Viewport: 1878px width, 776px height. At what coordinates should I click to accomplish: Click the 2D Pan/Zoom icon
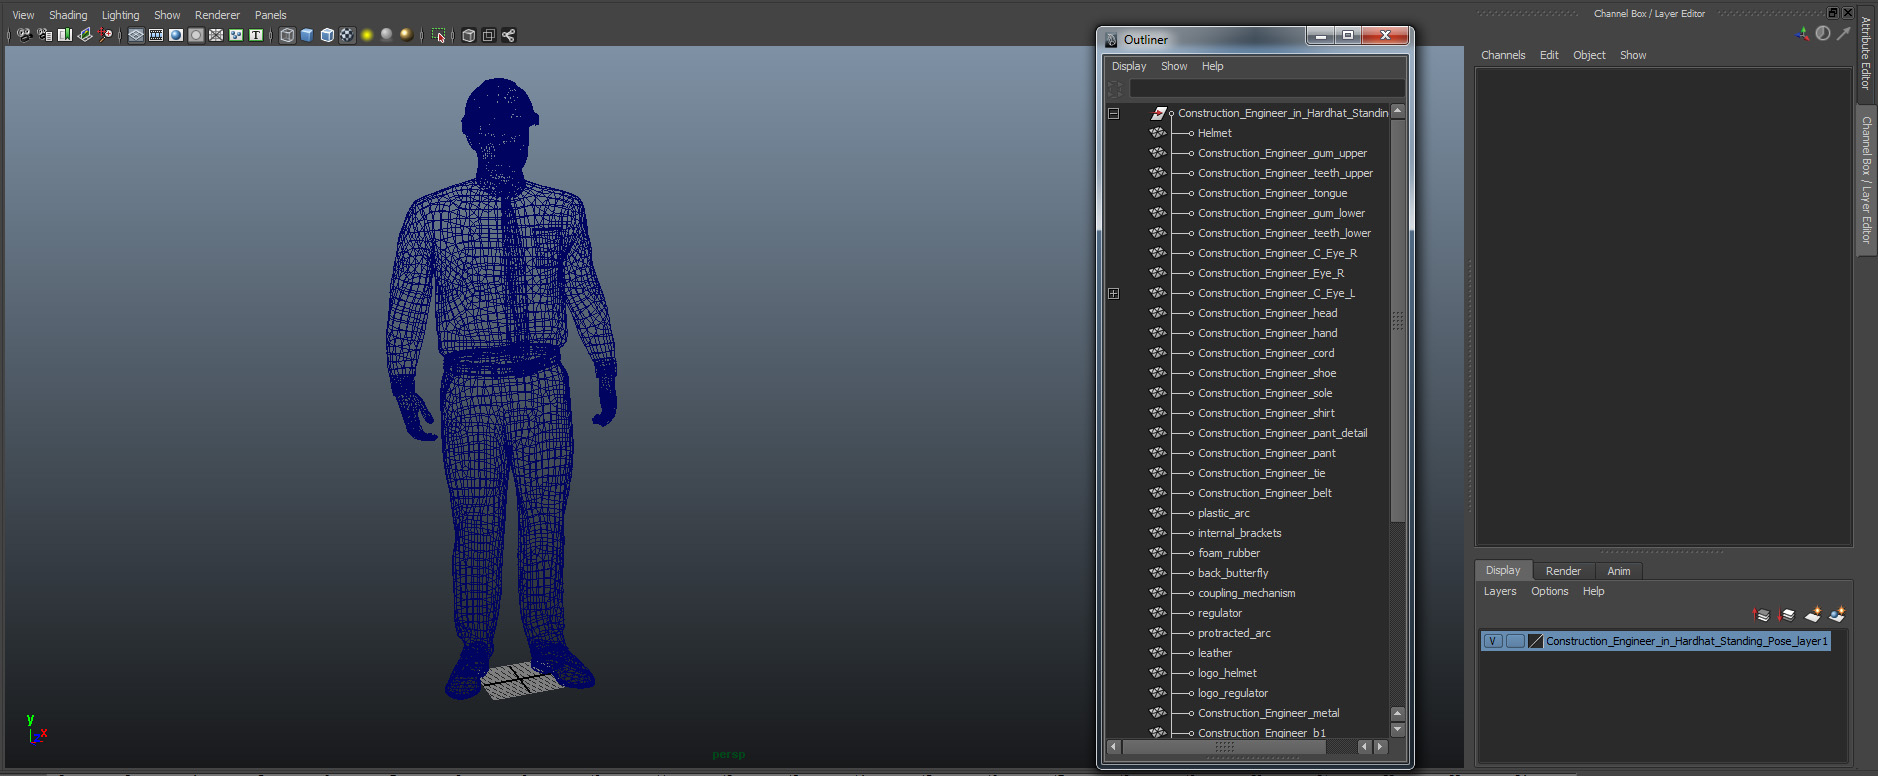[x=105, y=35]
